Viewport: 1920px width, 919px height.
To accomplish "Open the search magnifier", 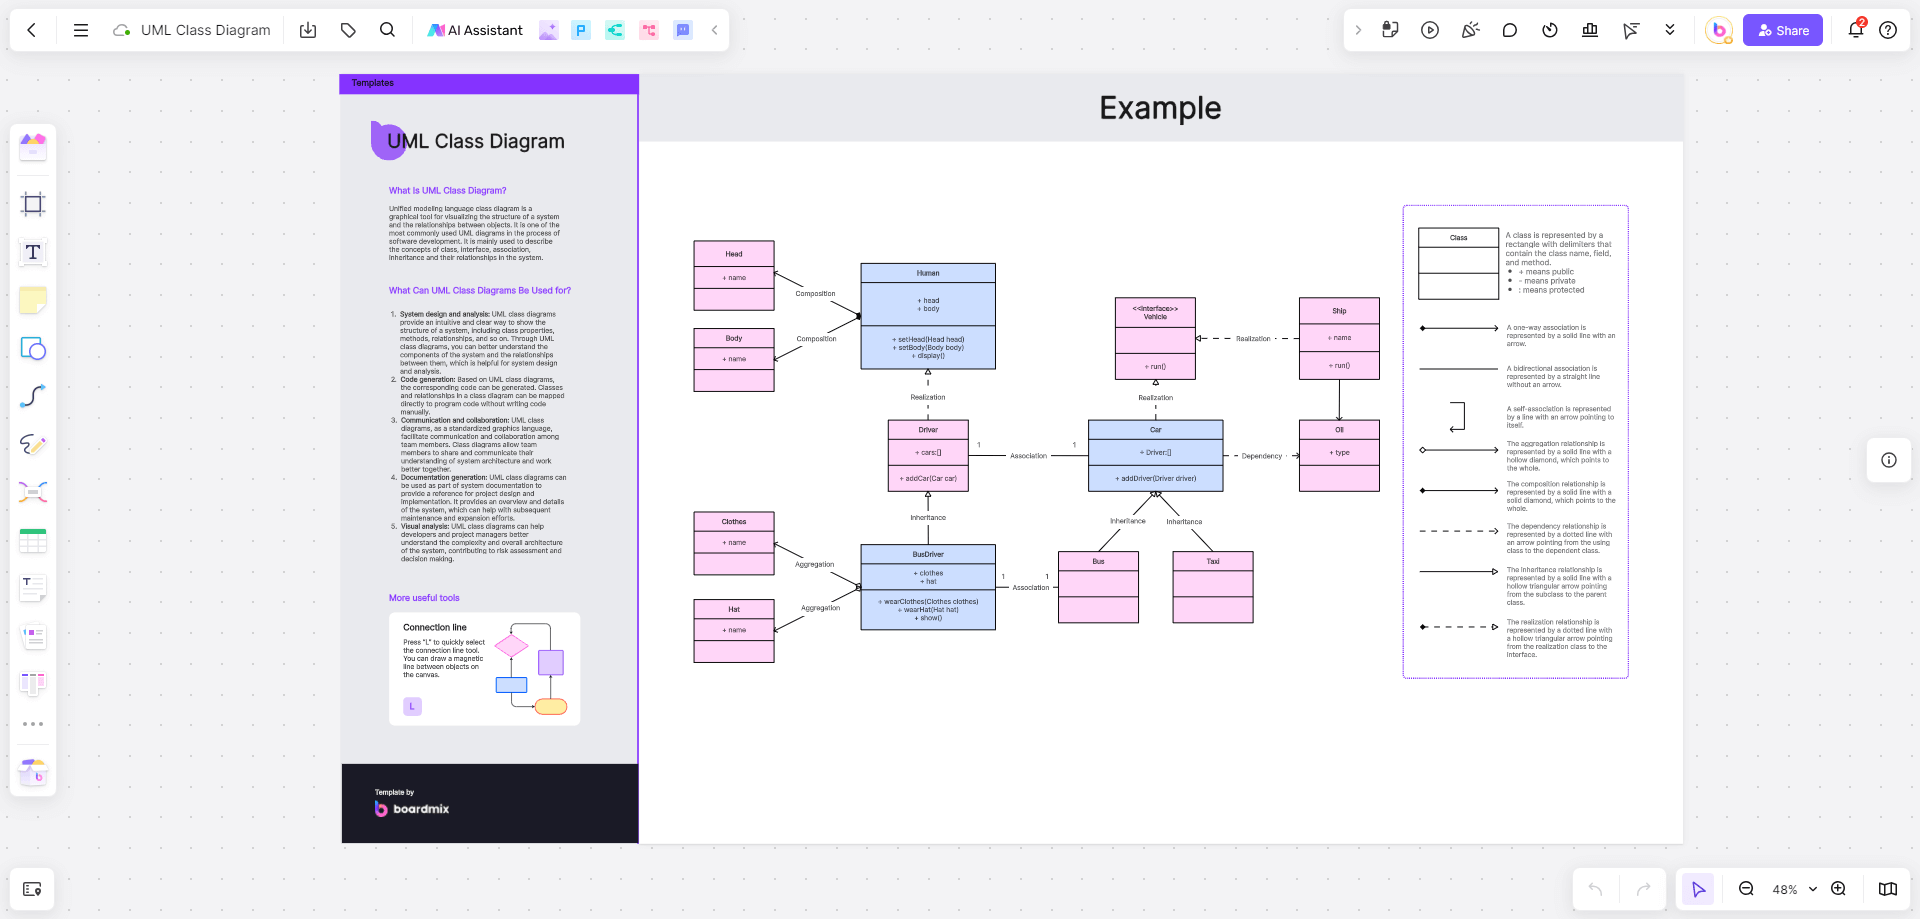I will pyautogui.click(x=388, y=30).
